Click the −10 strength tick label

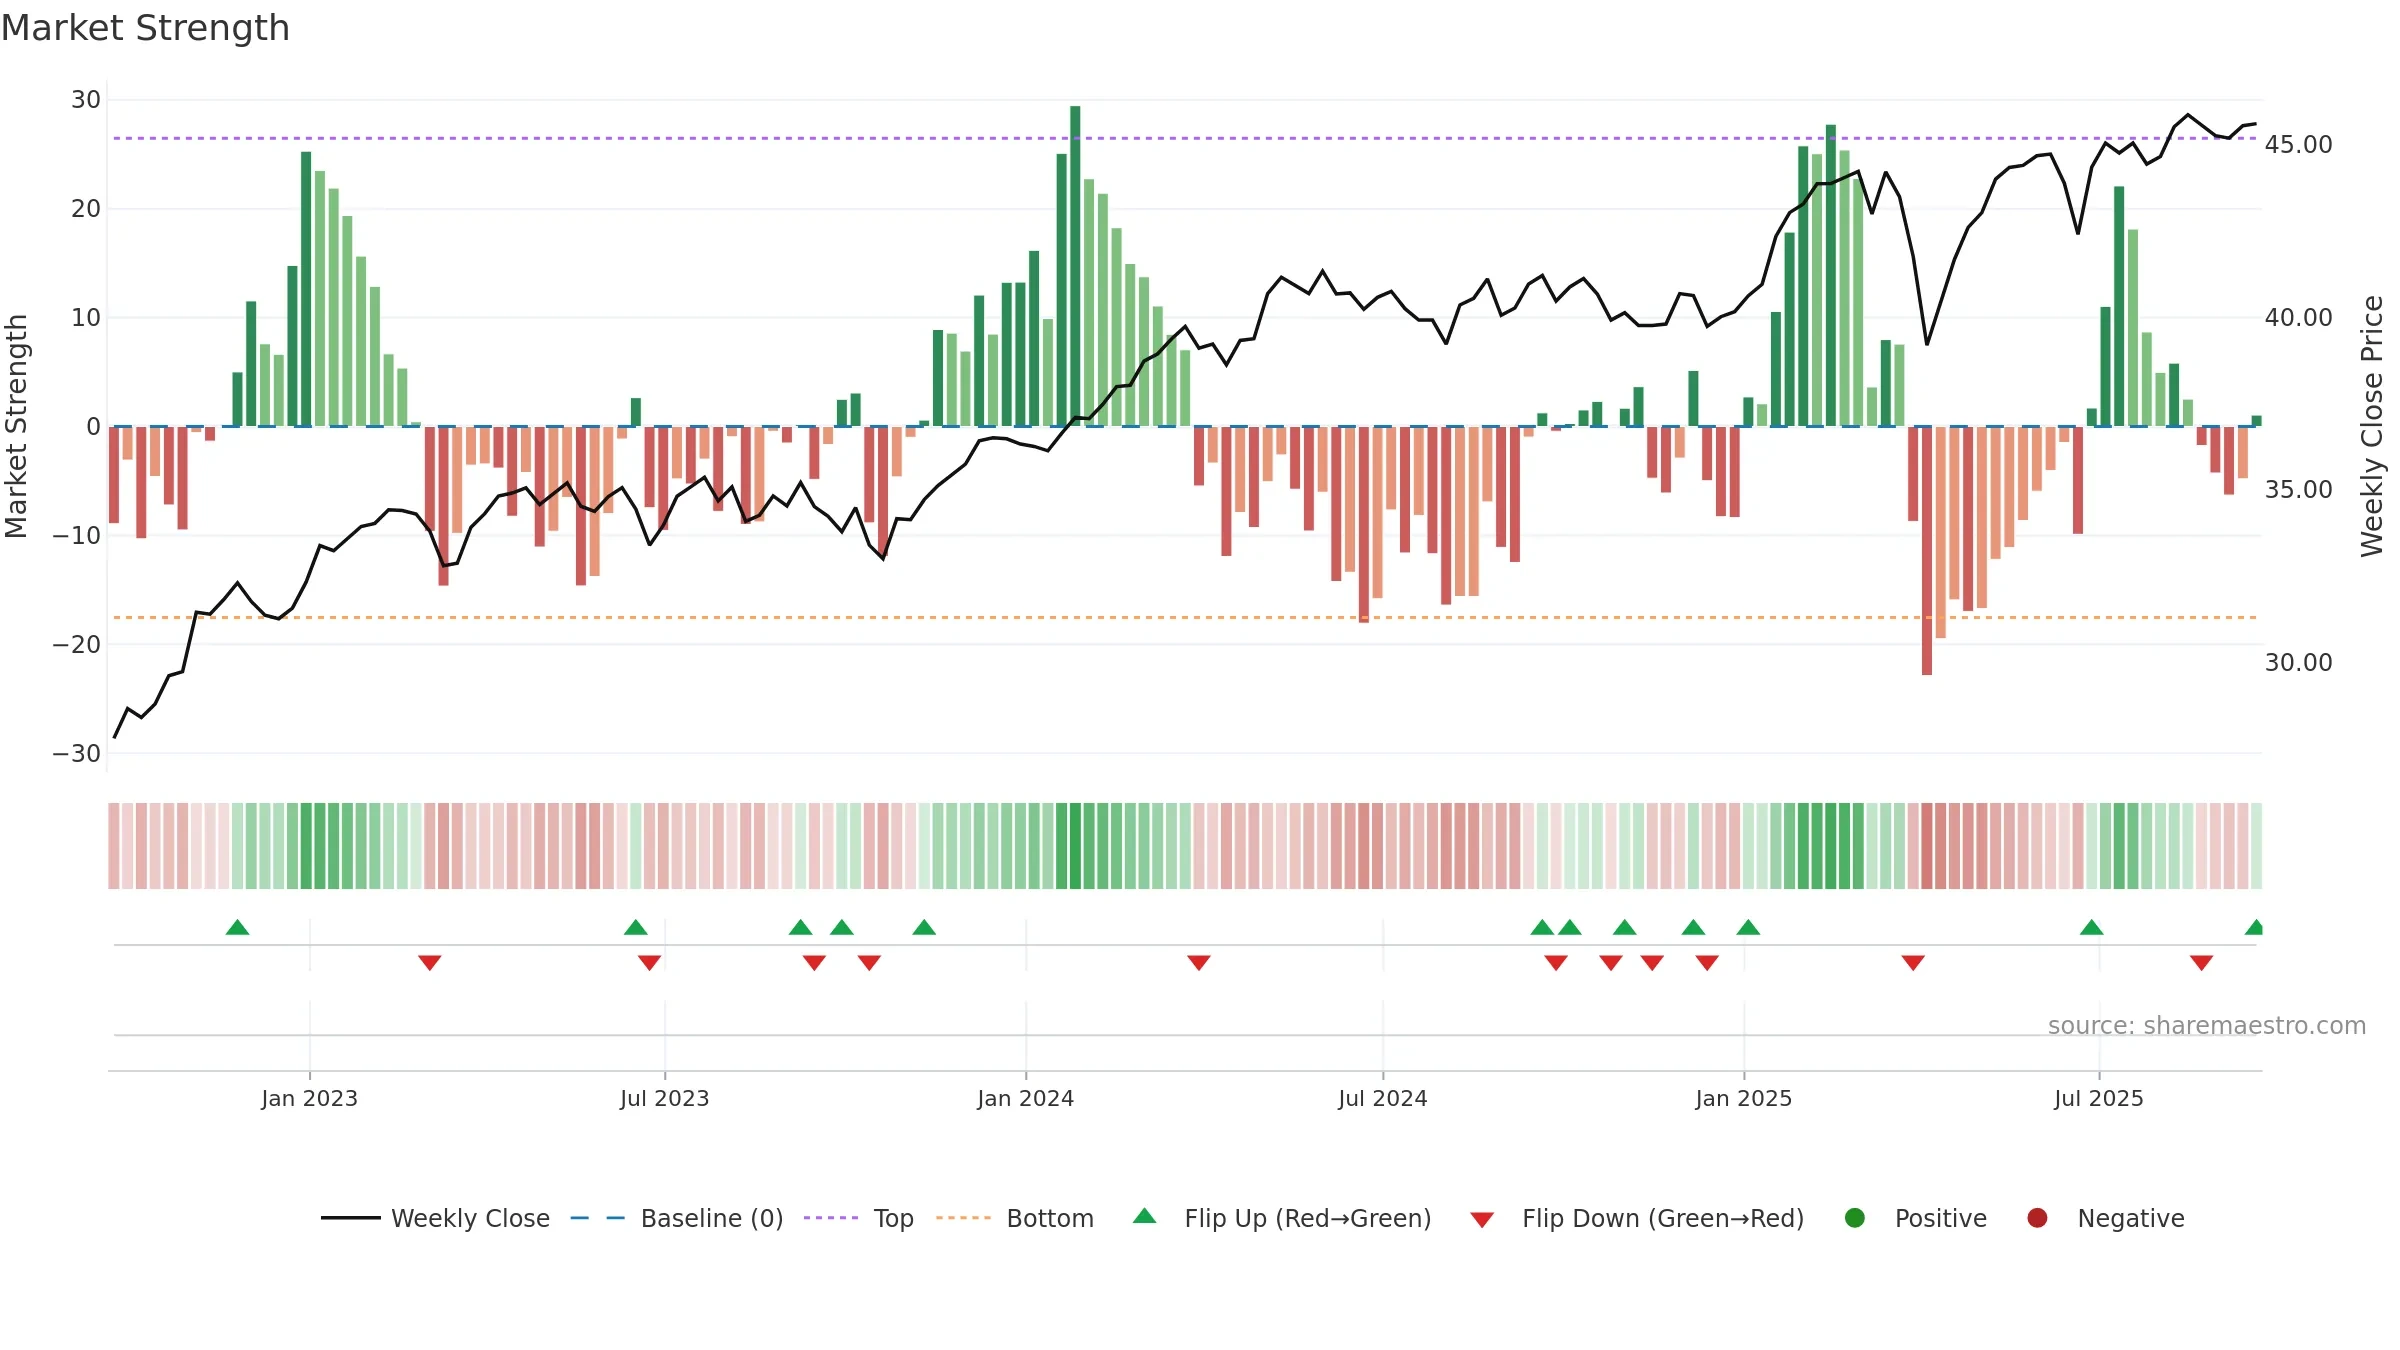tap(77, 536)
